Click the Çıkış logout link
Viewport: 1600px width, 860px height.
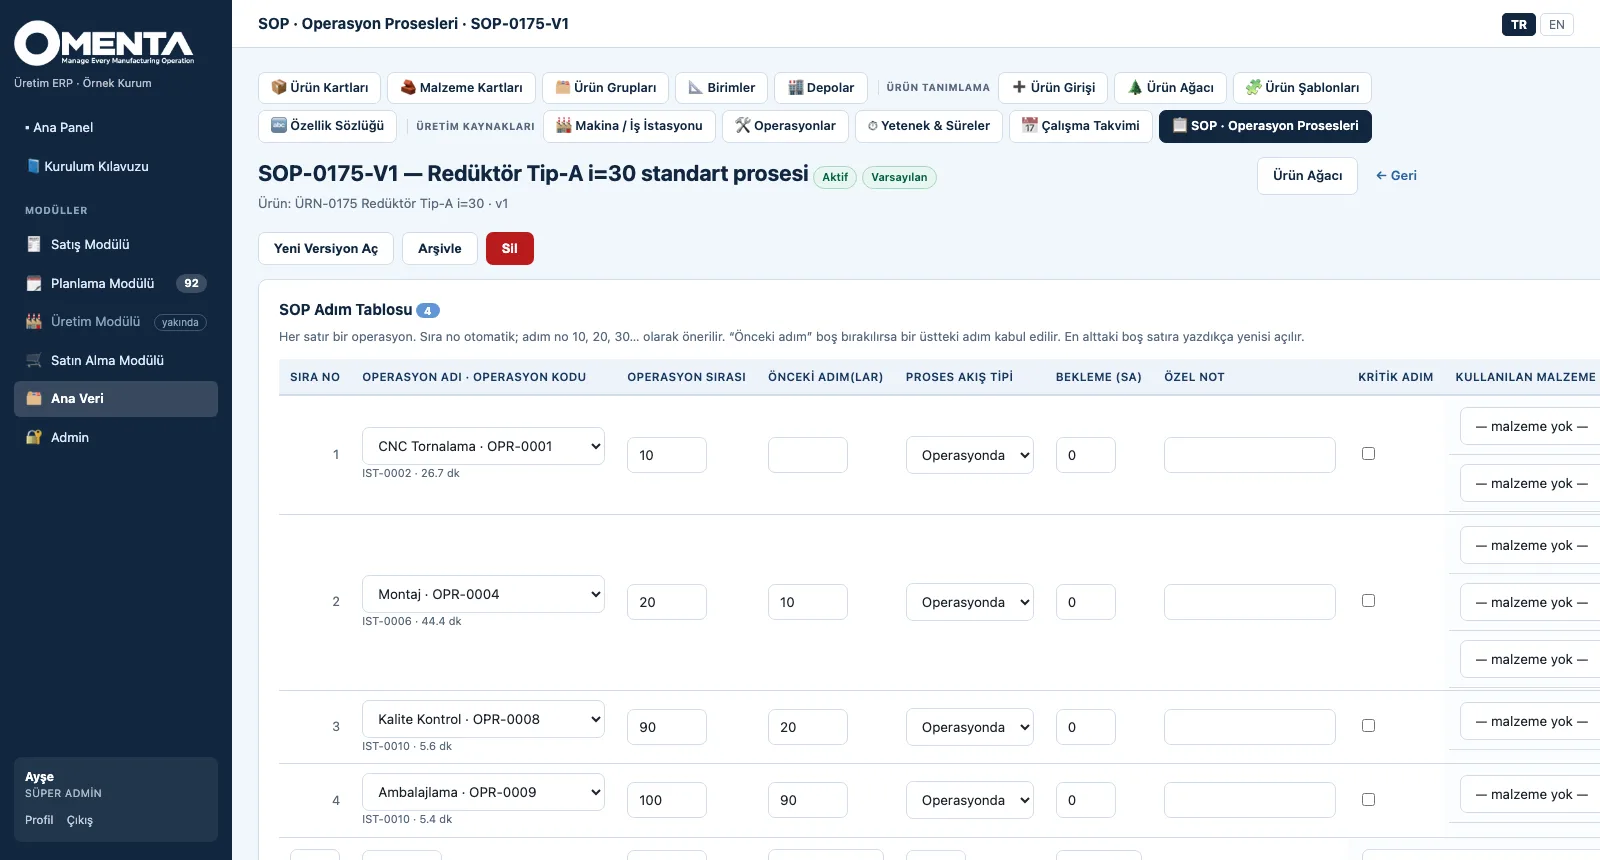[80, 821]
